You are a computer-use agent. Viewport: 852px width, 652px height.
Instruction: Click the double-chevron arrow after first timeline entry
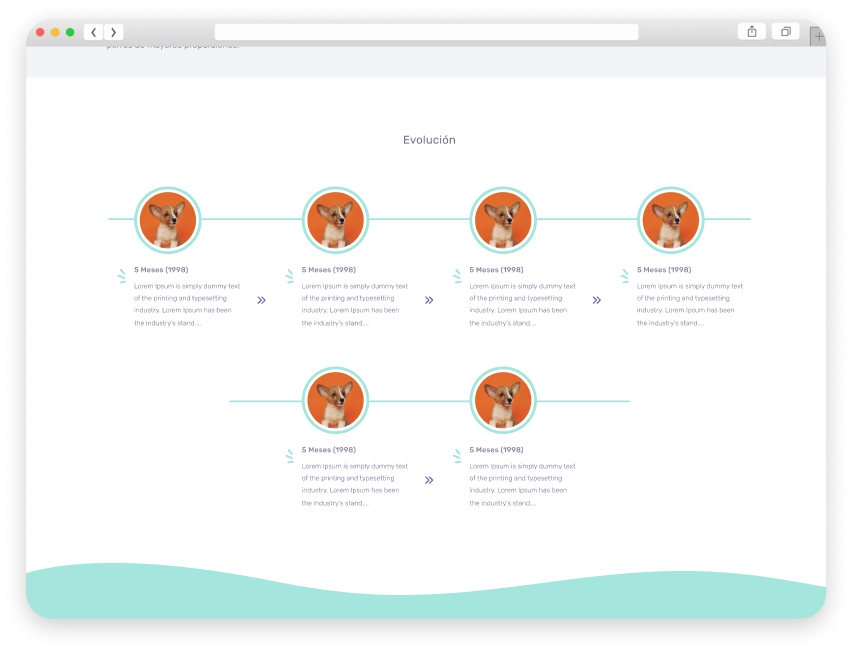(261, 299)
